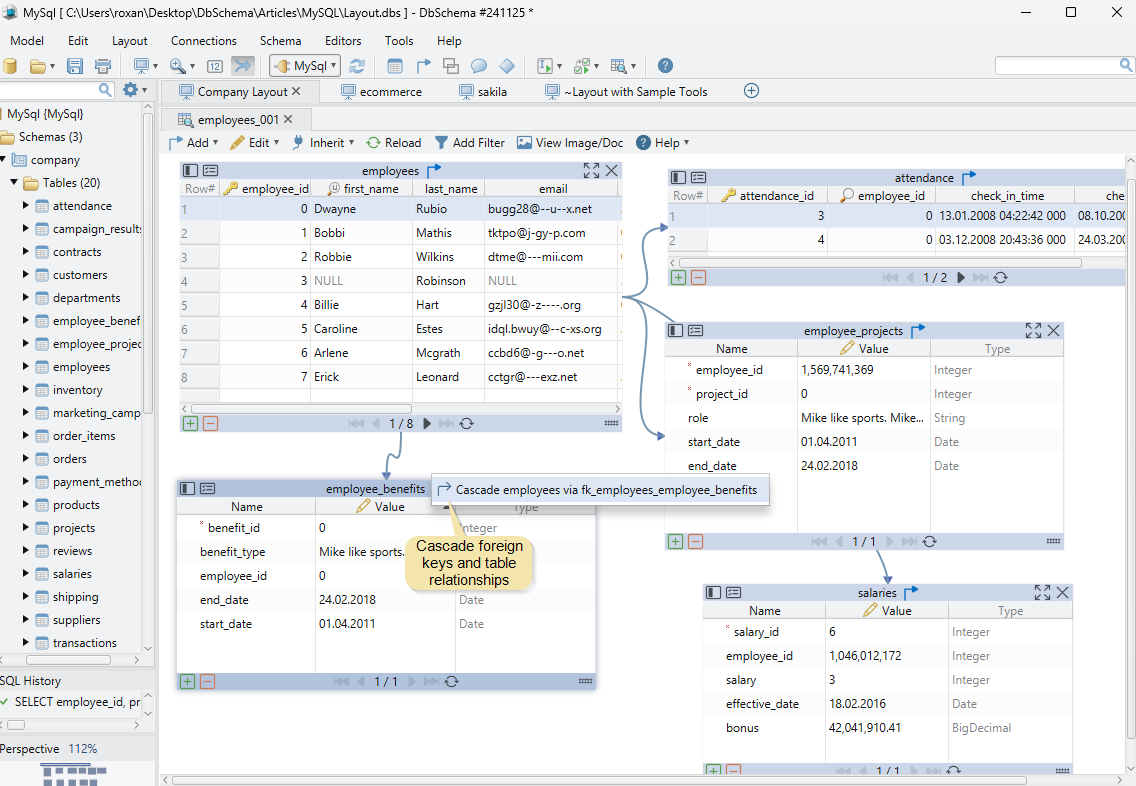Close the employees_001 editor tab
This screenshot has width=1136, height=786.
[288, 120]
